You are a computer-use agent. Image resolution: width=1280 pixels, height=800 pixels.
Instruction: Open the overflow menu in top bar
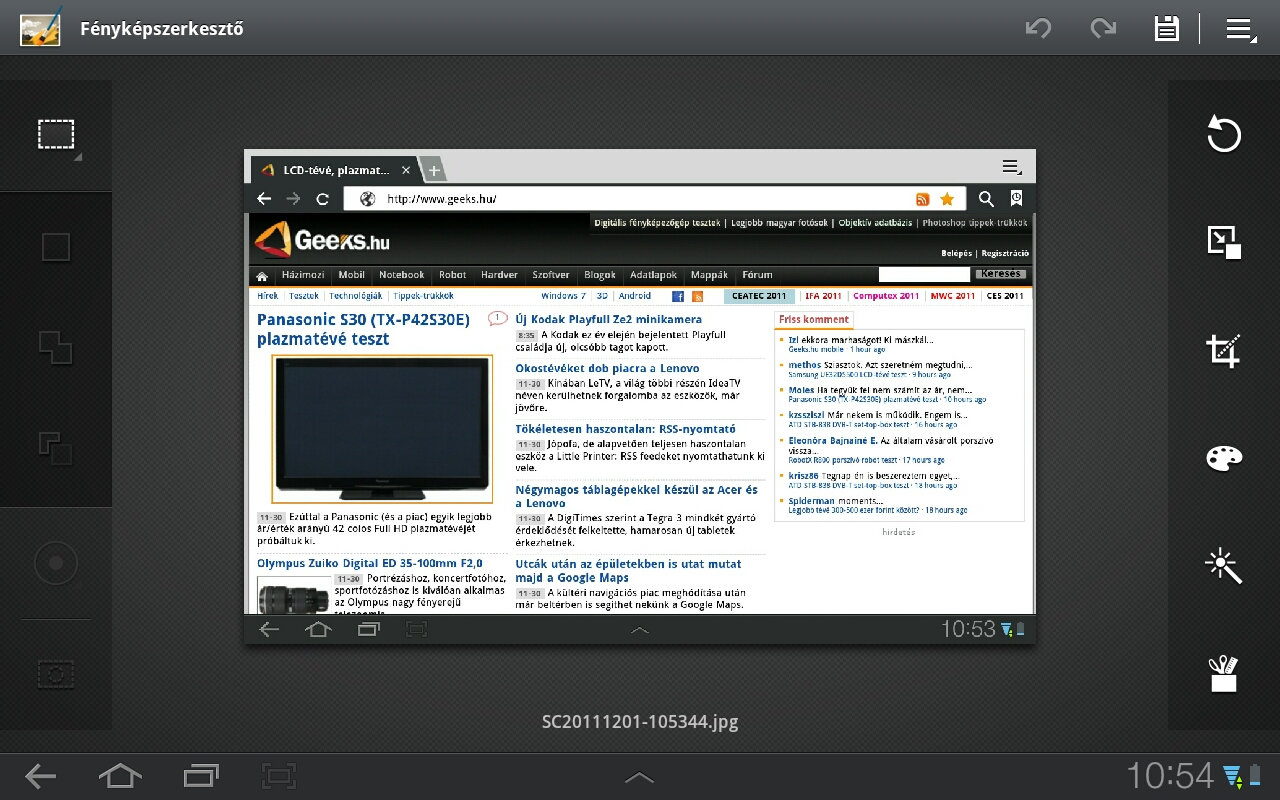[x=1240, y=28]
